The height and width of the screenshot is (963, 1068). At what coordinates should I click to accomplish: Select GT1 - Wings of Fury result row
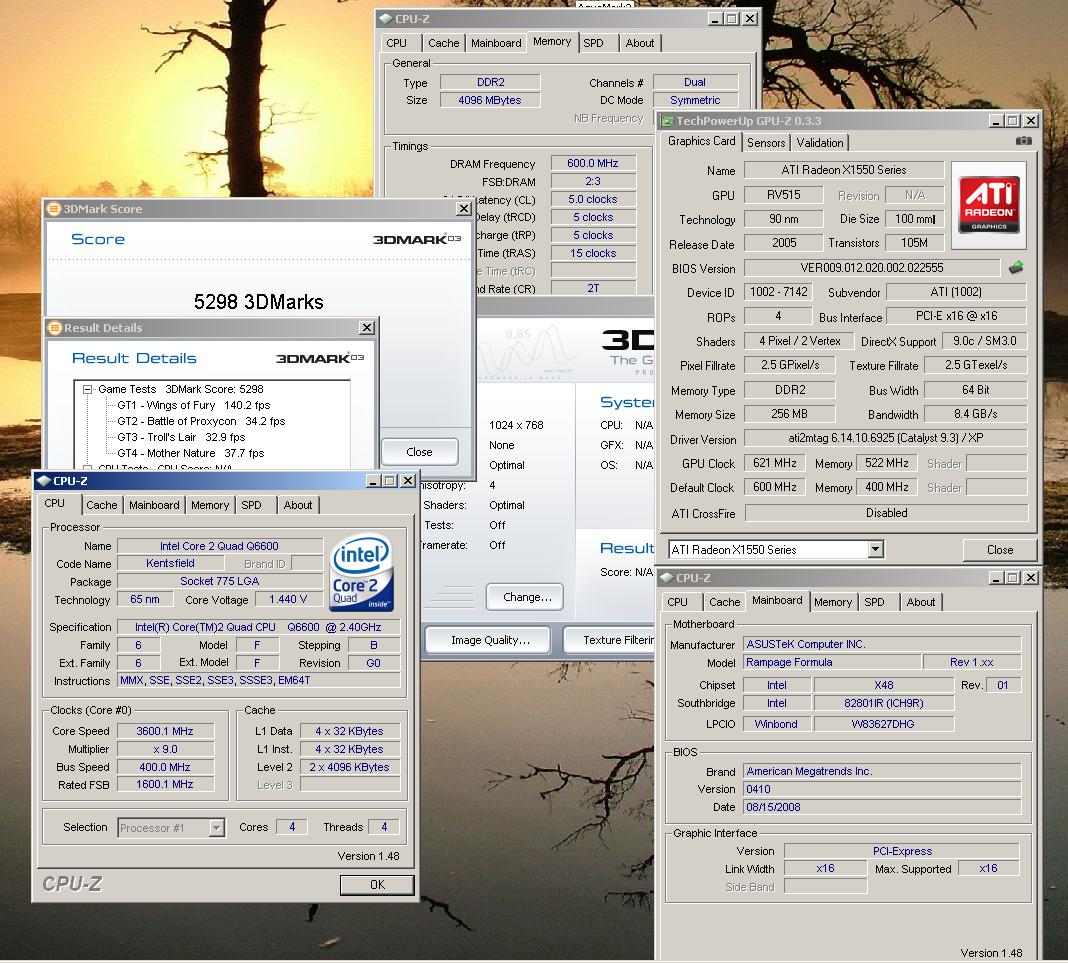(193, 405)
